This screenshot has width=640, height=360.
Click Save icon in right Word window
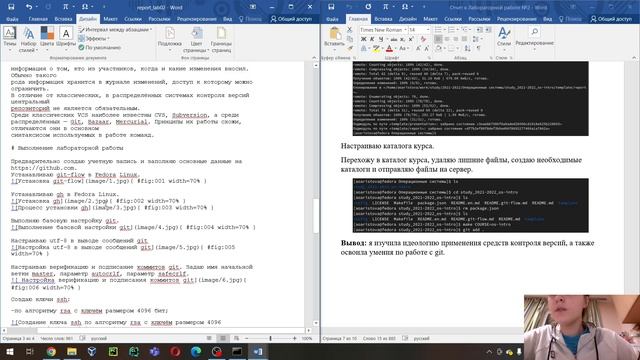[331, 7]
